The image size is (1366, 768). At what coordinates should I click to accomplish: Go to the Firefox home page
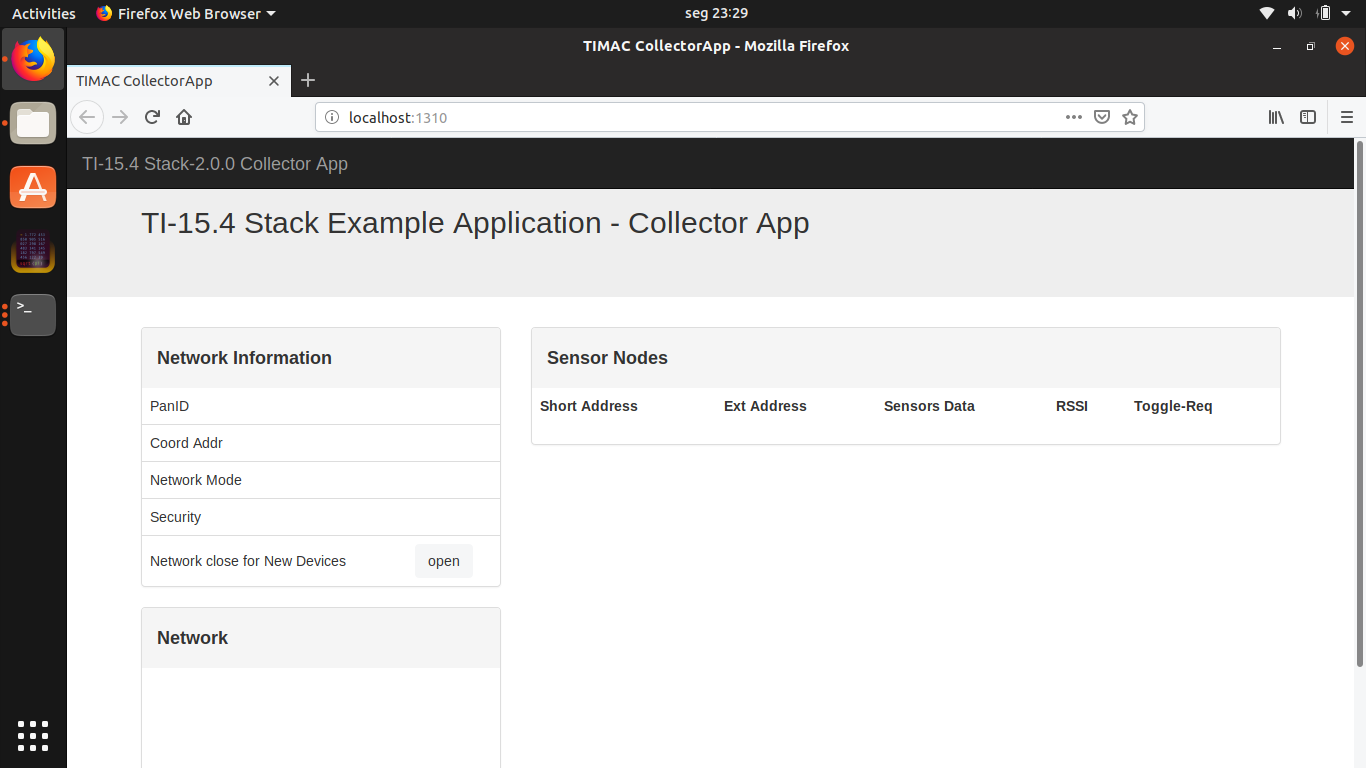pos(184,117)
